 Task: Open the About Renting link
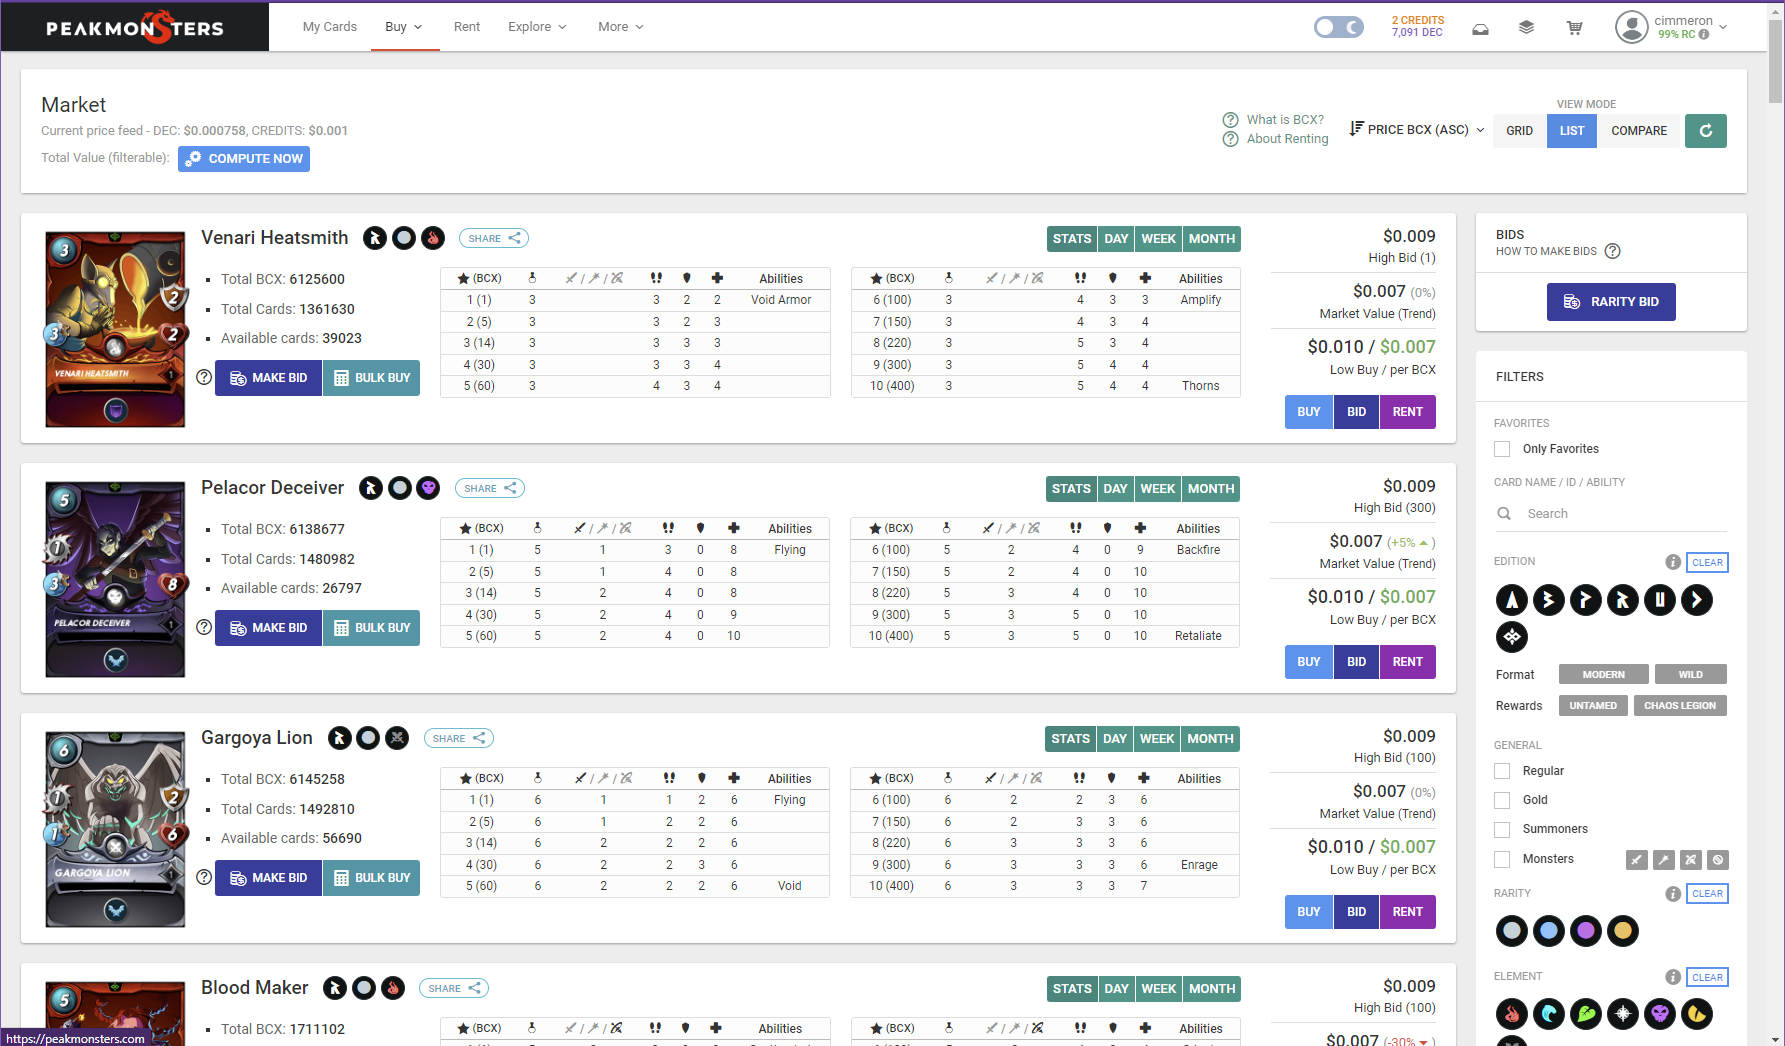[1287, 139]
